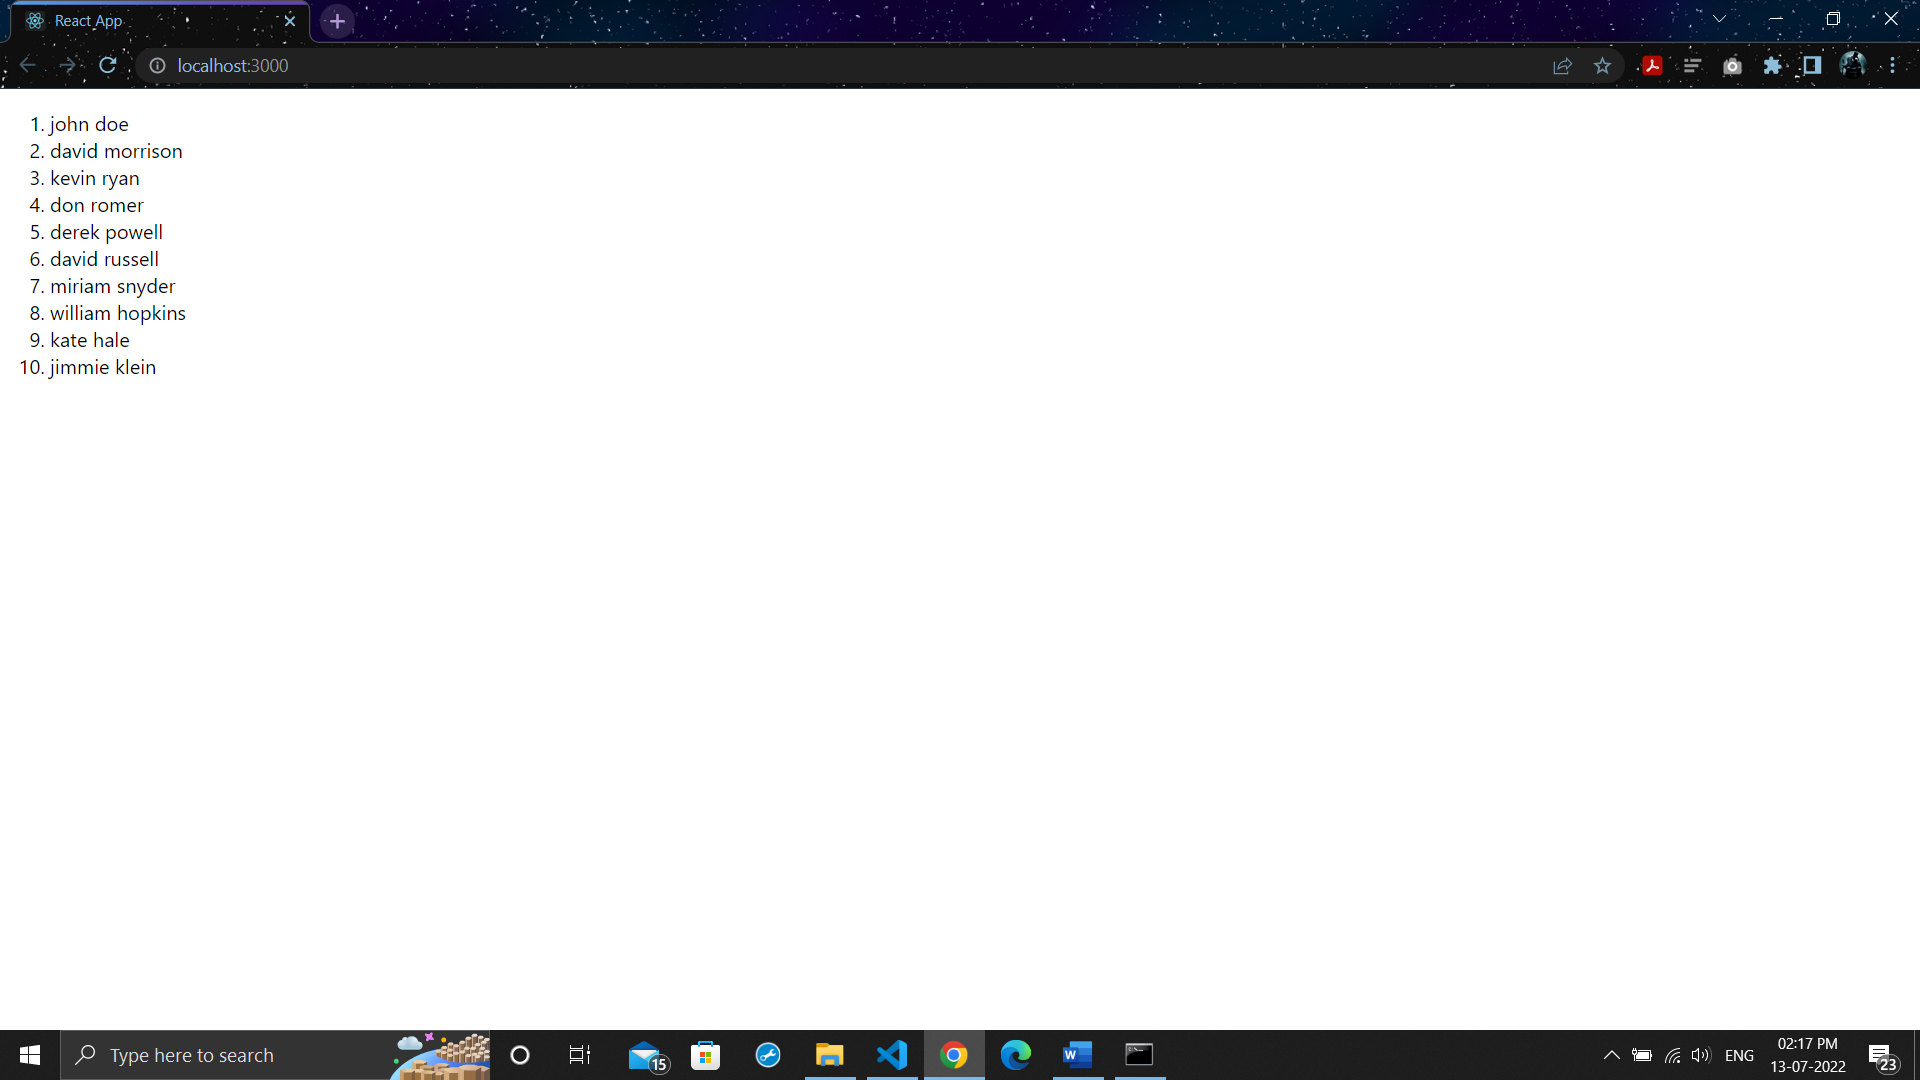Click the name don romer
The height and width of the screenshot is (1080, 1920).
[97, 205]
